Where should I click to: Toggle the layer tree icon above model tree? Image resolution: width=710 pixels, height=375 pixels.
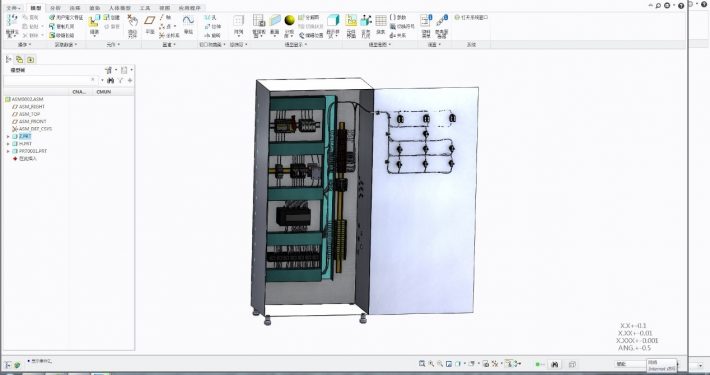(19, 59)
